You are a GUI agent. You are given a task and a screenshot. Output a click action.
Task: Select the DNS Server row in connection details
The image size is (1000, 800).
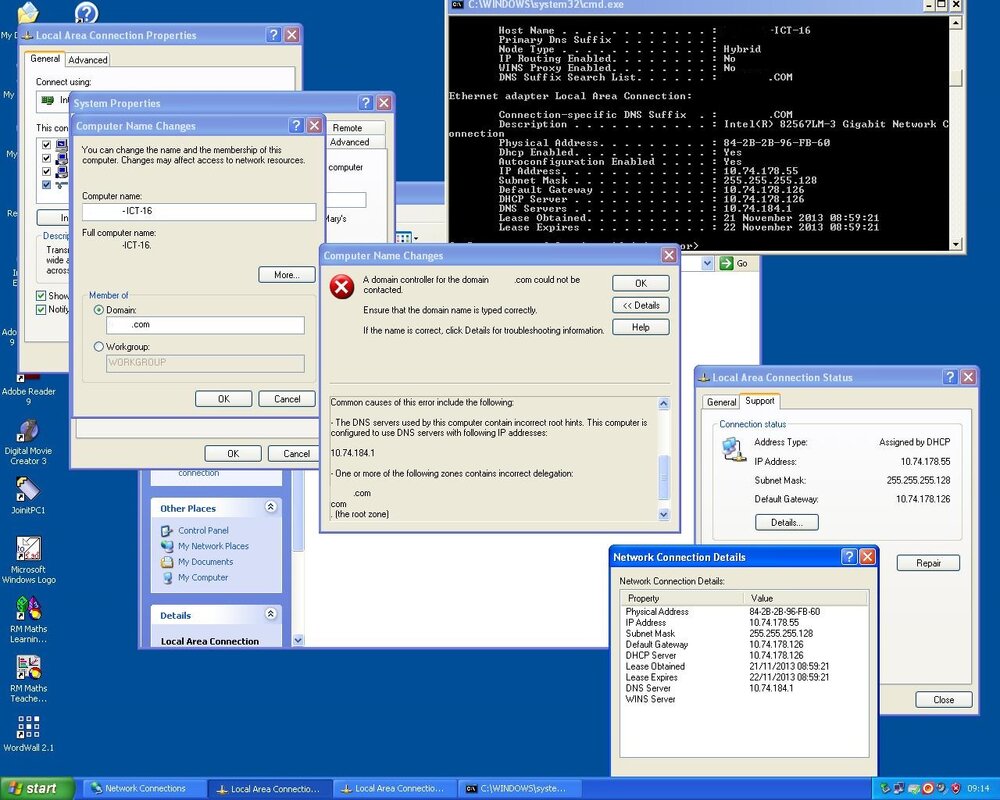click(744, 688)
